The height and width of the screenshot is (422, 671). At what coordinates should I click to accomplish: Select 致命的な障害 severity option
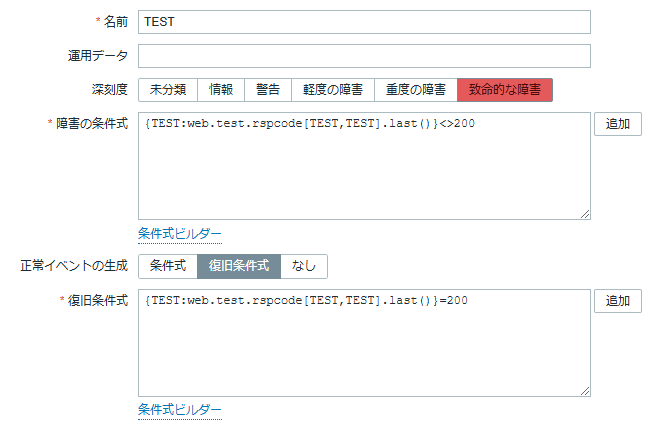505,90
